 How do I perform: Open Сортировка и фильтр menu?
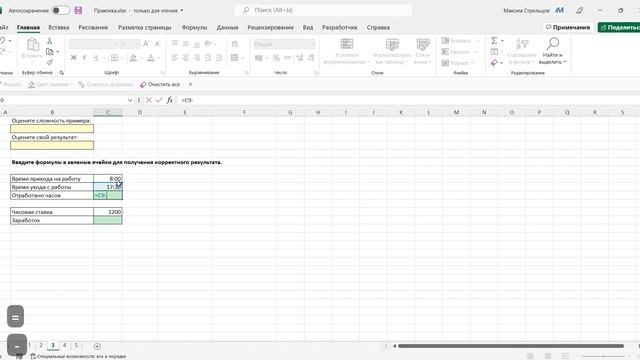click(522, 51)
